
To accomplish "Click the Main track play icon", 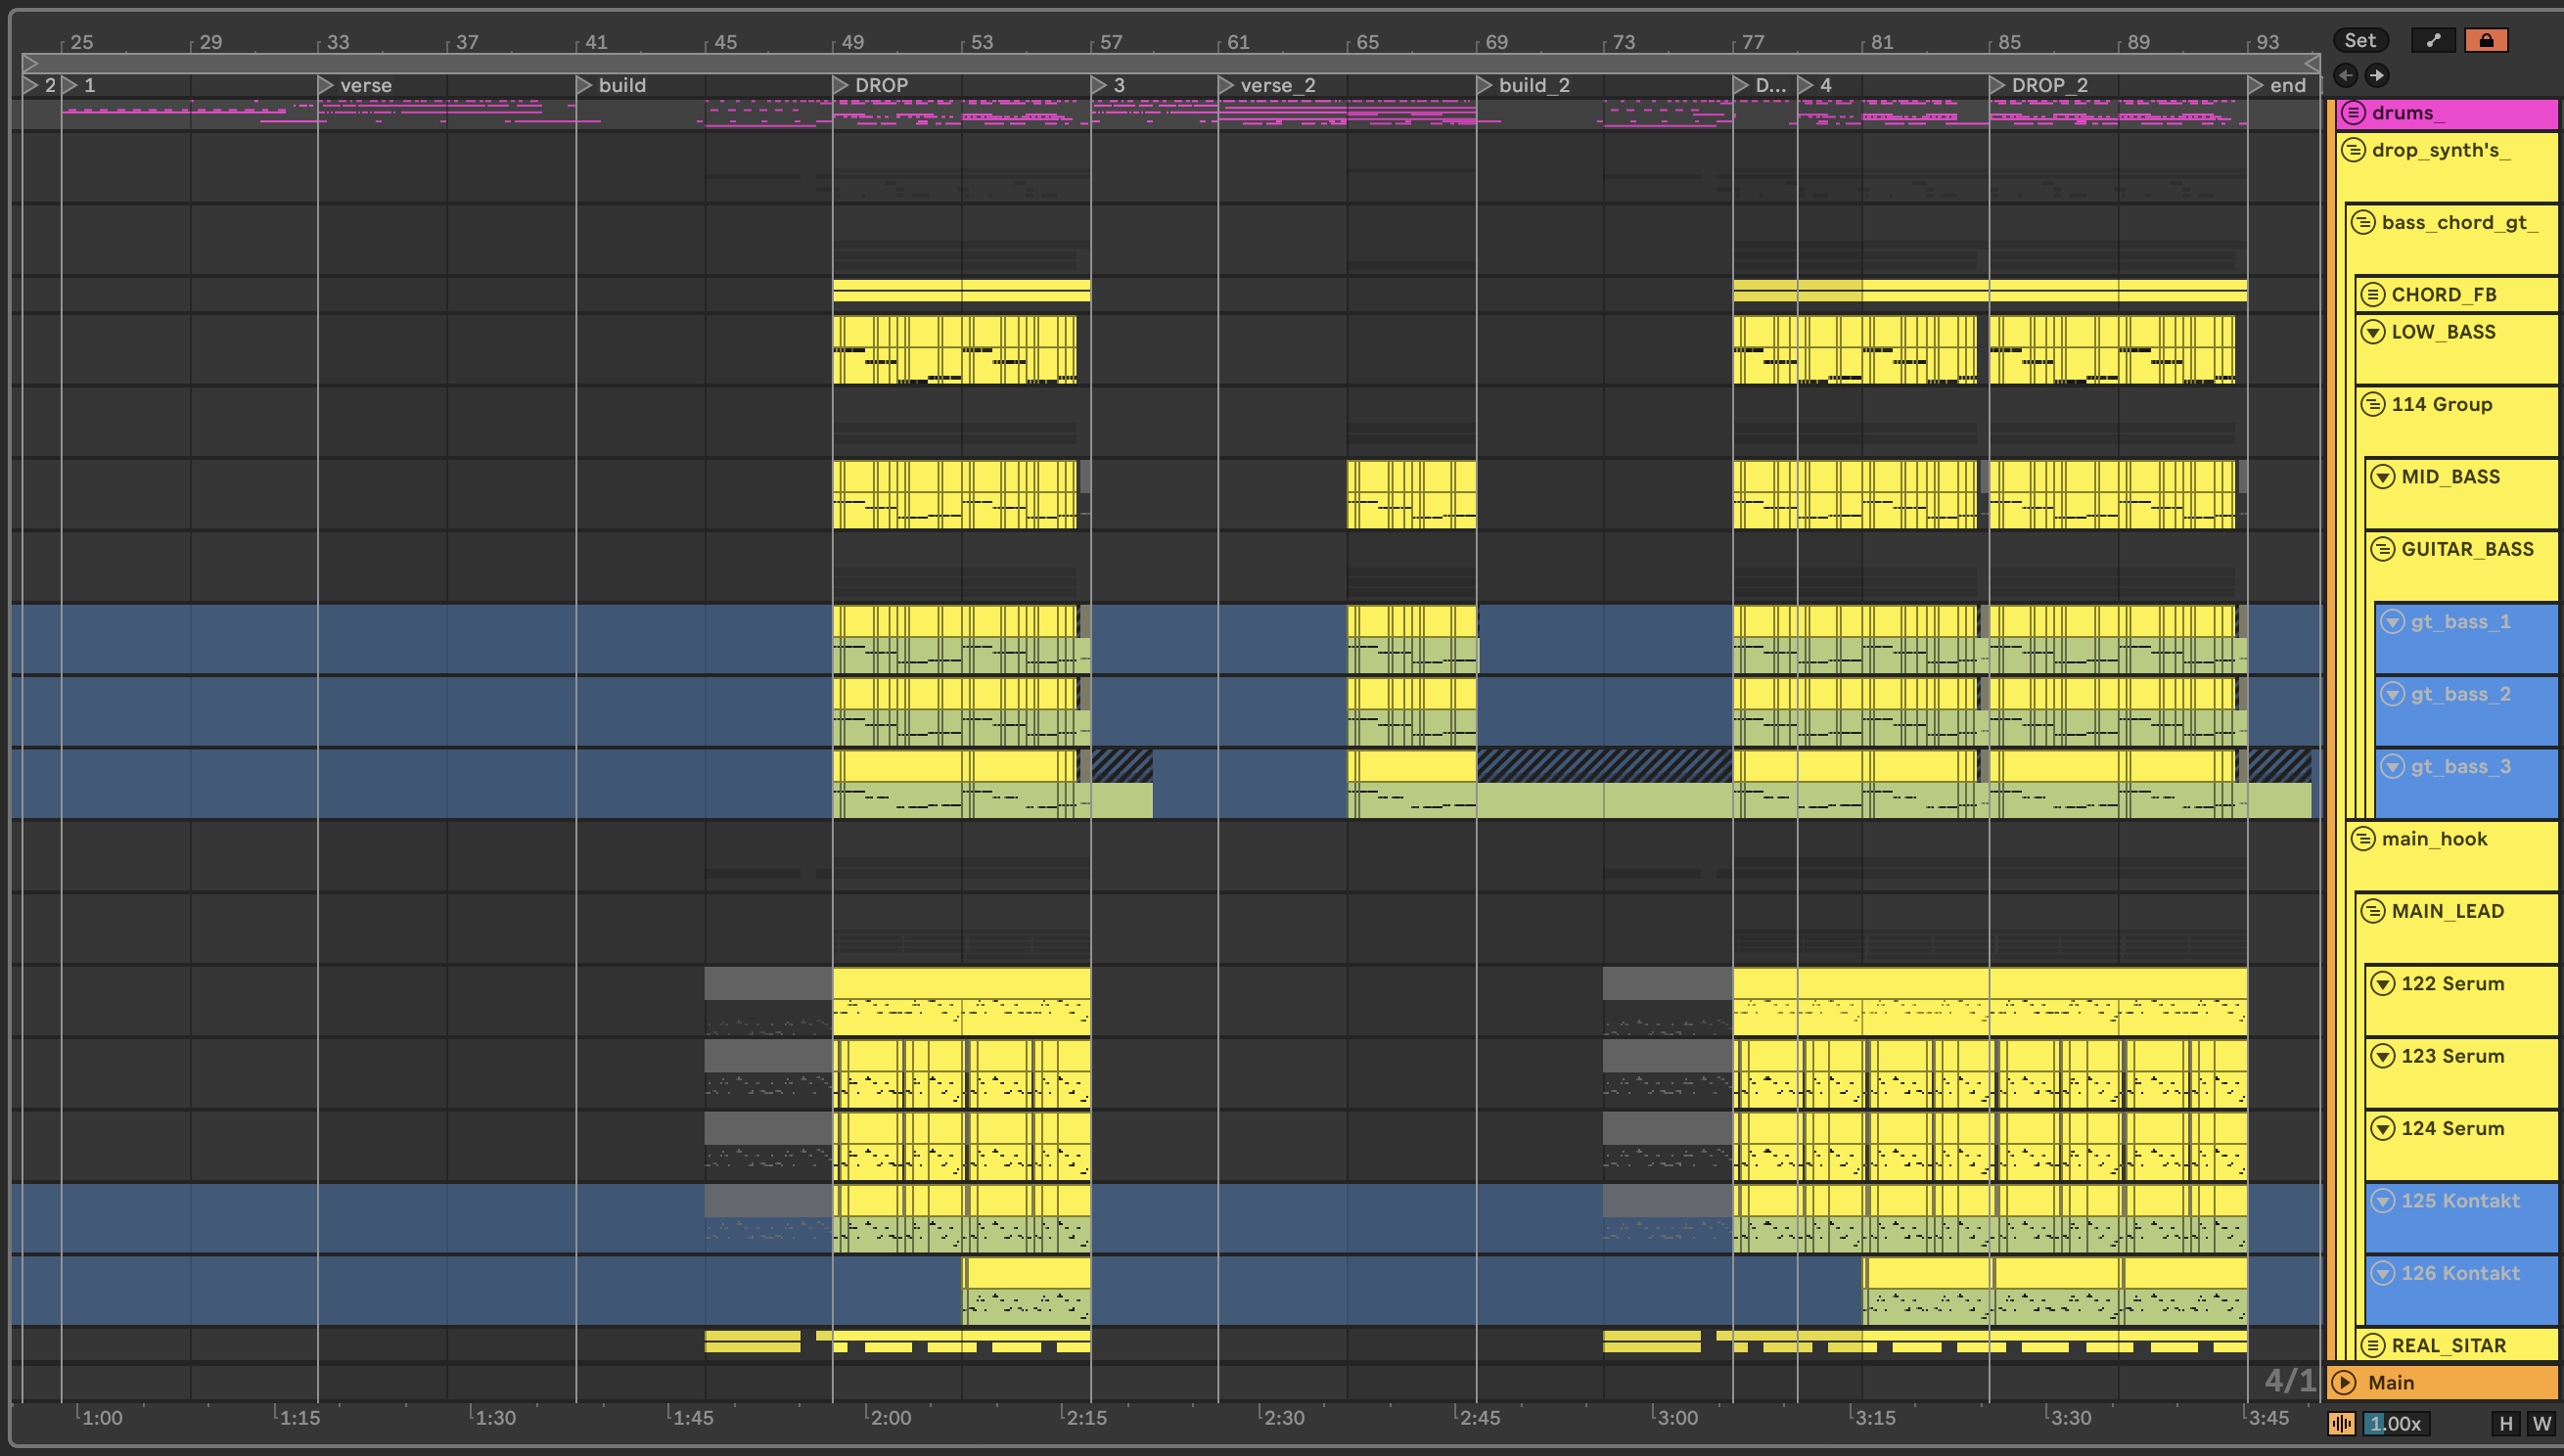I will coord(2345,1383).
